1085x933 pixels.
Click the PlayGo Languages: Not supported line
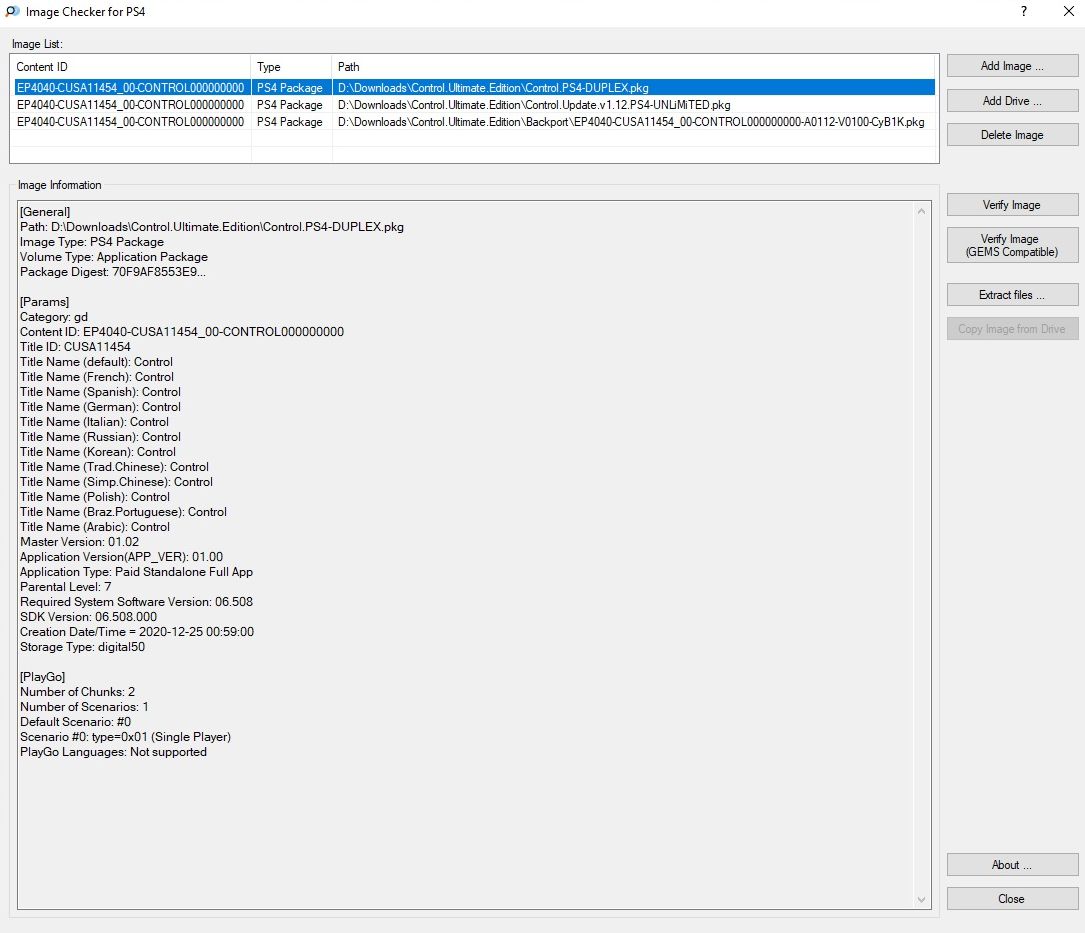pos(113,752)
